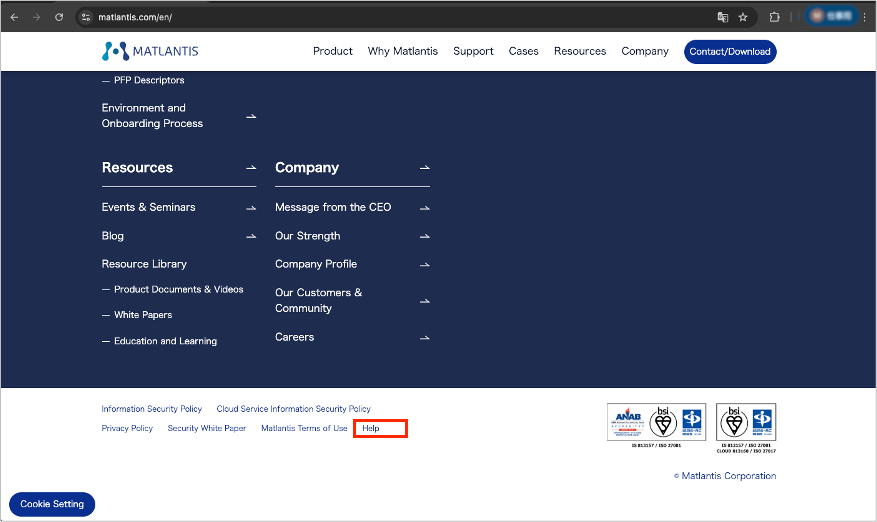Bookmark this page with star icon
877x522 pixels.
743,17
